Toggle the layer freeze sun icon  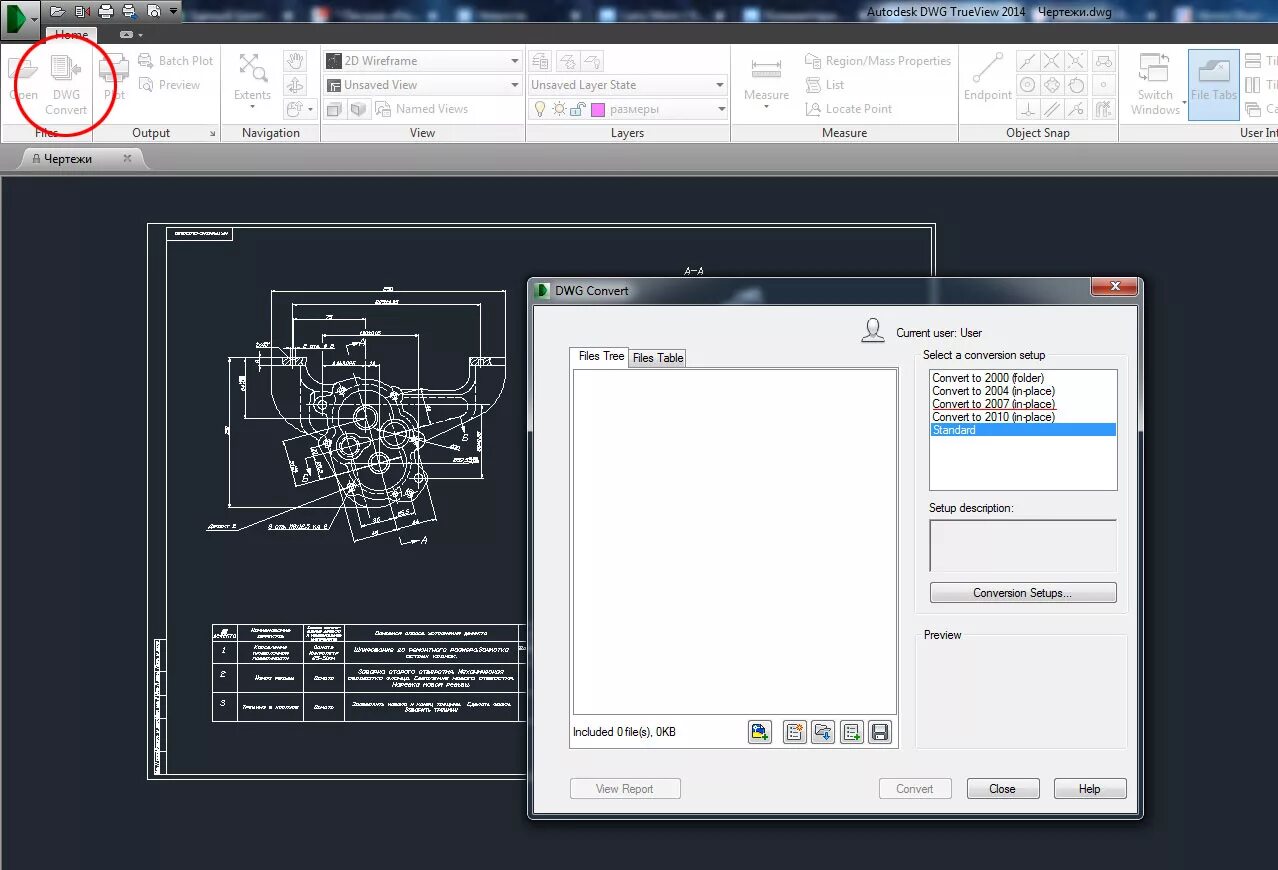point(559,109)
